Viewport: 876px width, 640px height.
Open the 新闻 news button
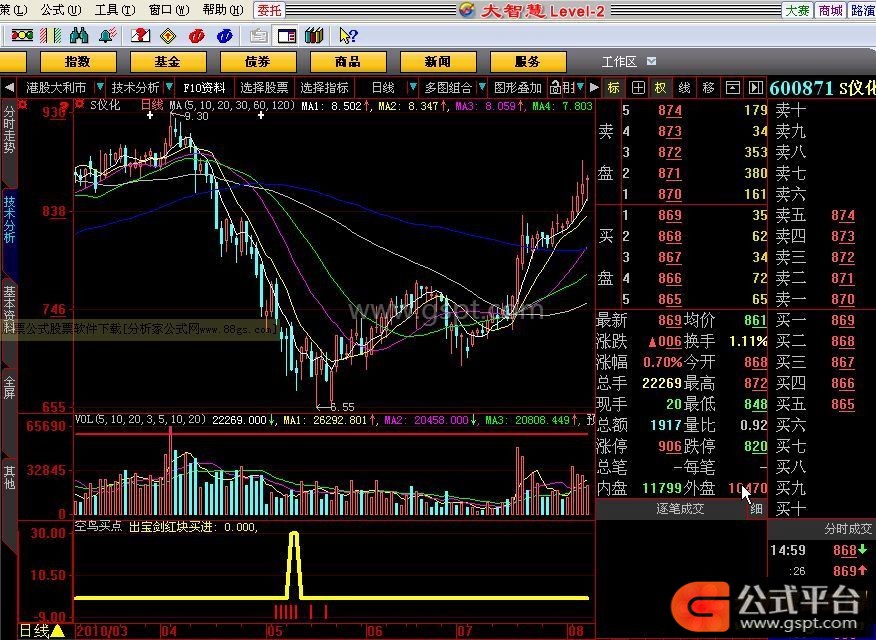coord(437,61)
